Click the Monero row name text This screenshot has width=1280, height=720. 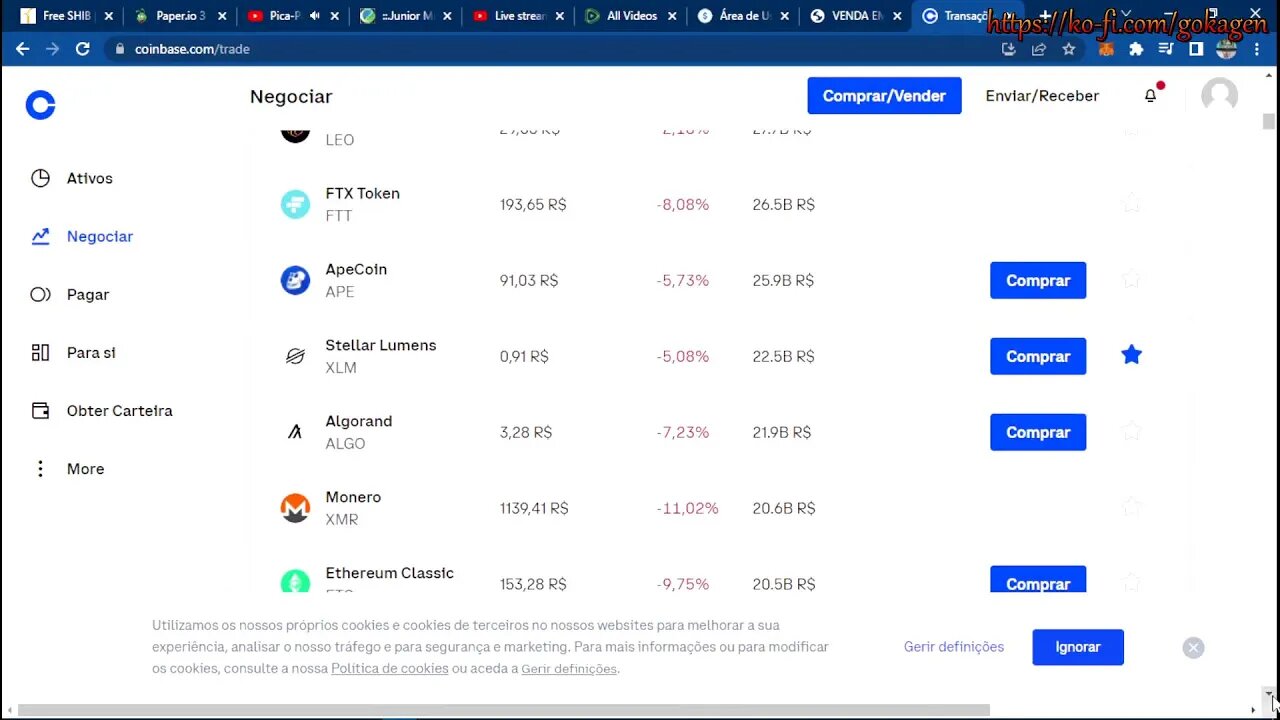[x=353, y=497]
